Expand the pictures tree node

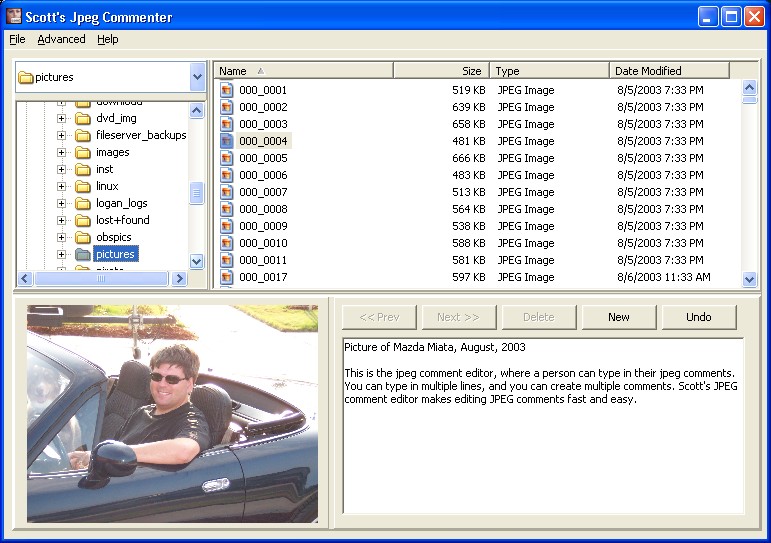point(61,254)
